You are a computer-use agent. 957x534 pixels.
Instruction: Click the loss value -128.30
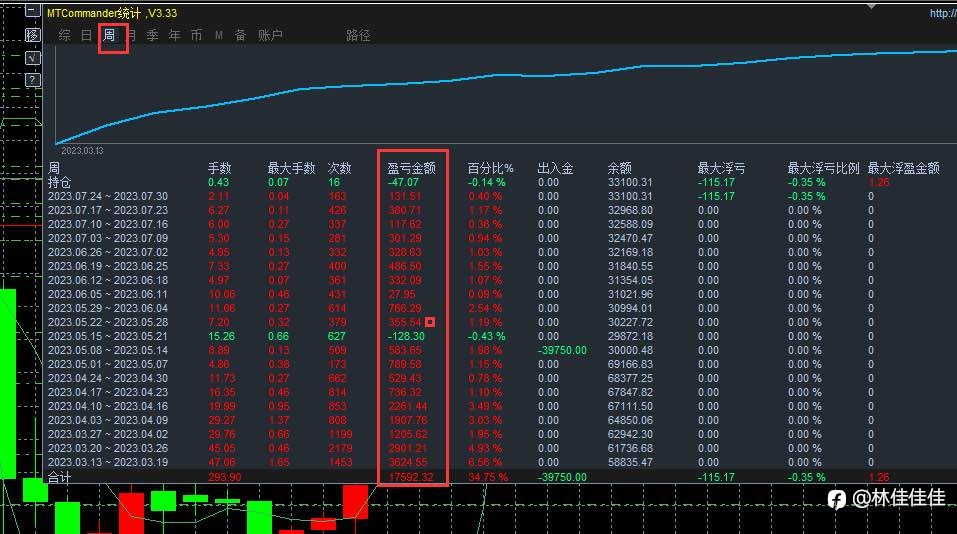click(x=406, y=336)
